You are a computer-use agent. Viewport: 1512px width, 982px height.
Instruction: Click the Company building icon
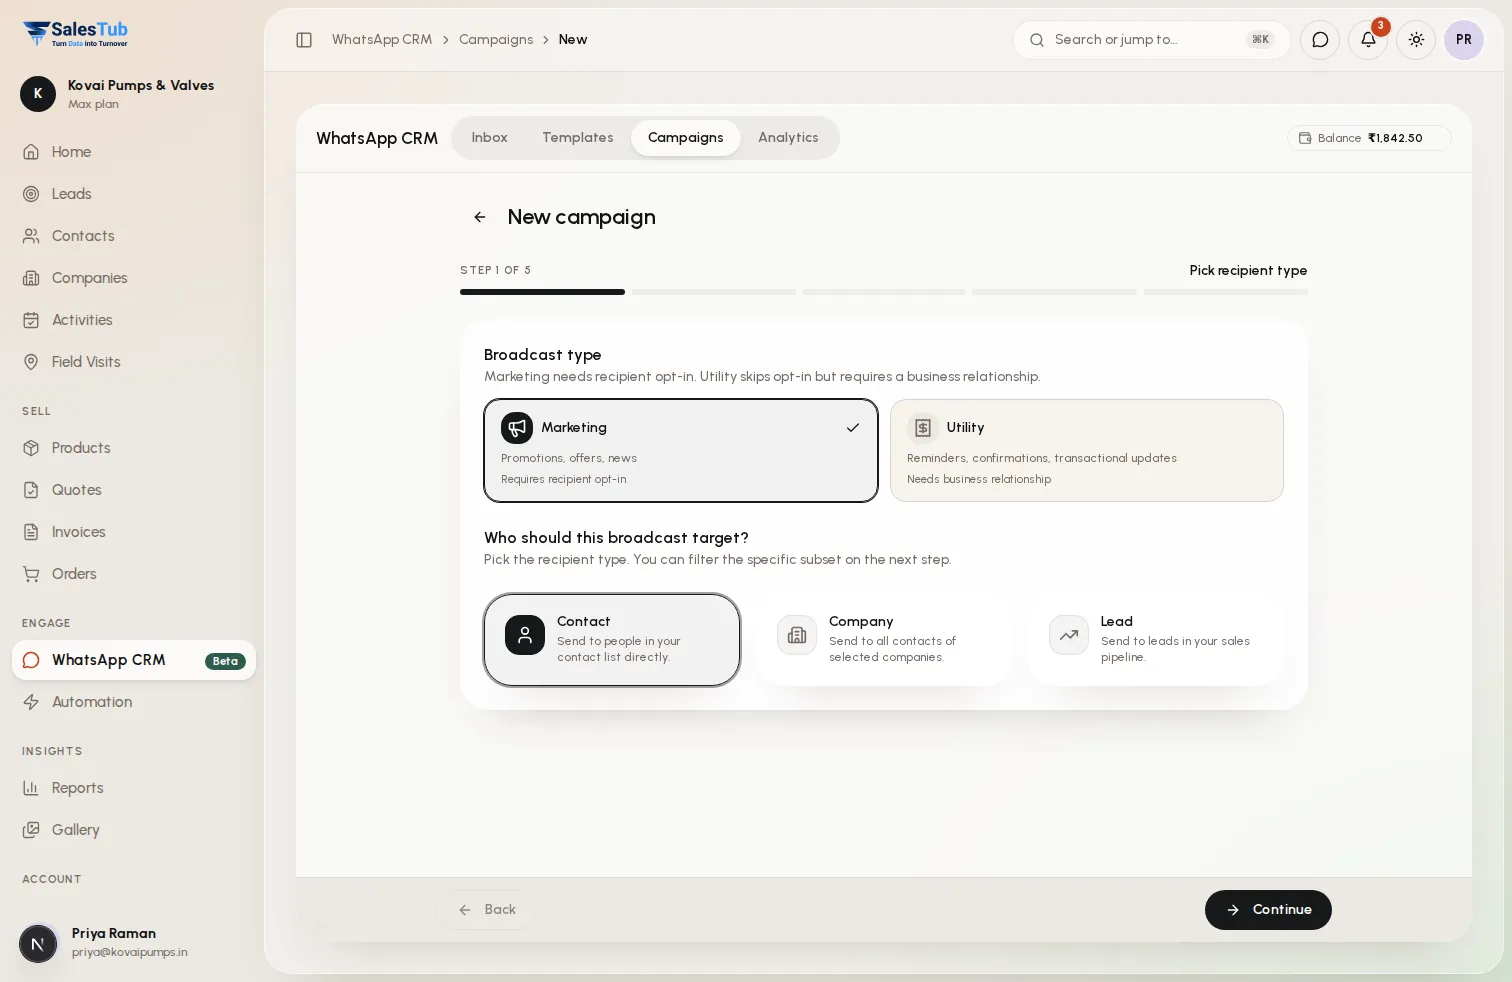tap(797, 635)
